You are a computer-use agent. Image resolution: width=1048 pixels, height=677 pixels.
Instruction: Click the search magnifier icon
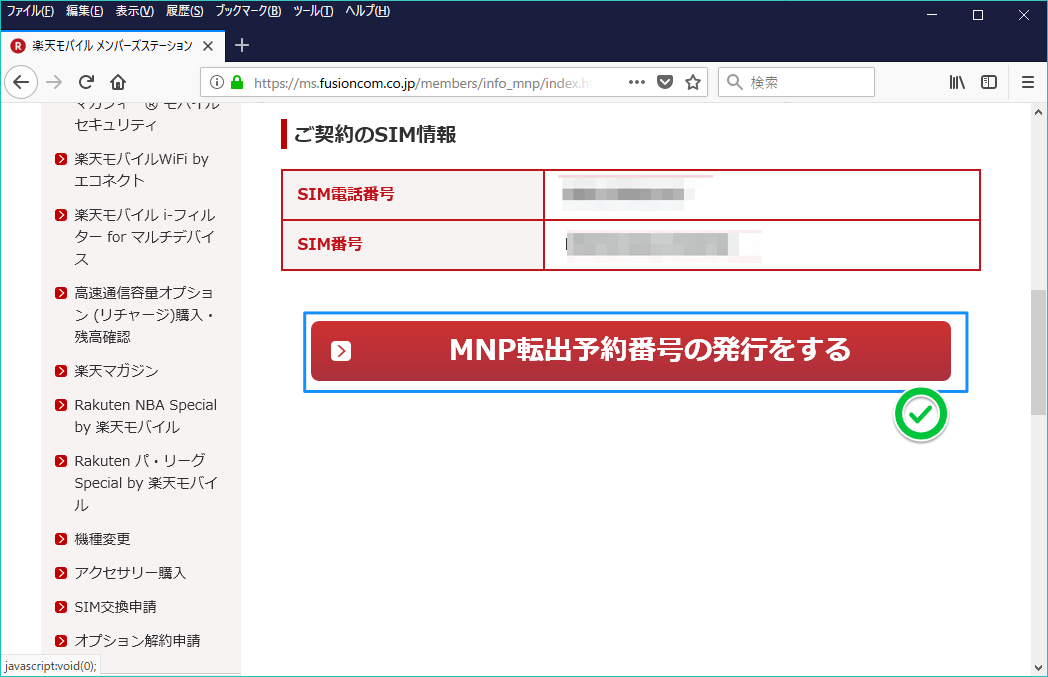pos(735,82)
